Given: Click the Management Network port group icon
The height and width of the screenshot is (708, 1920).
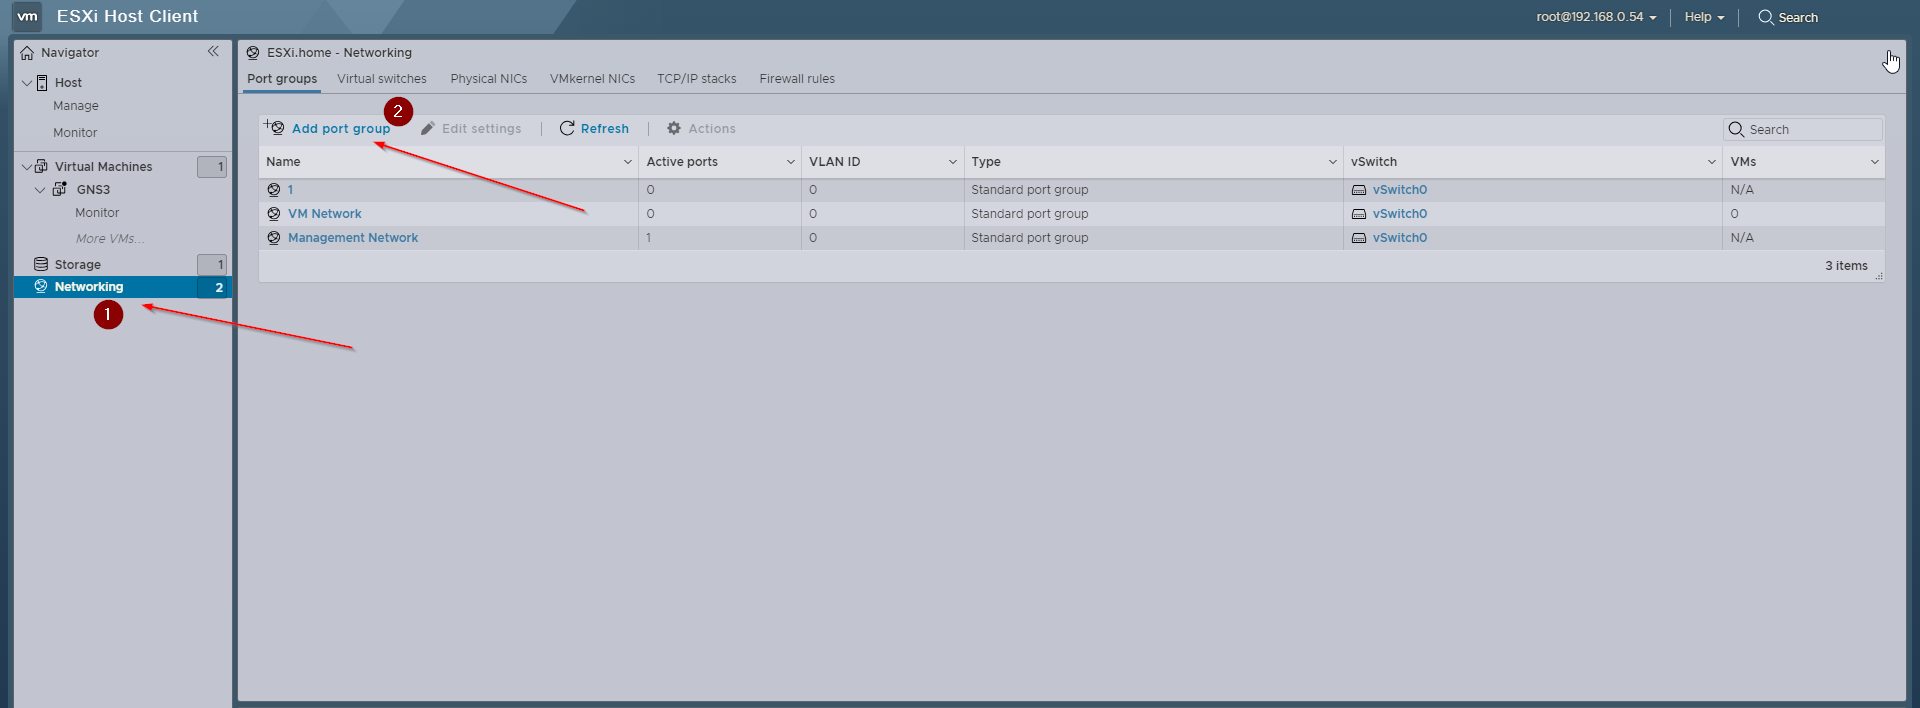Looking at the screenshot, I should [x=274, y=238].
